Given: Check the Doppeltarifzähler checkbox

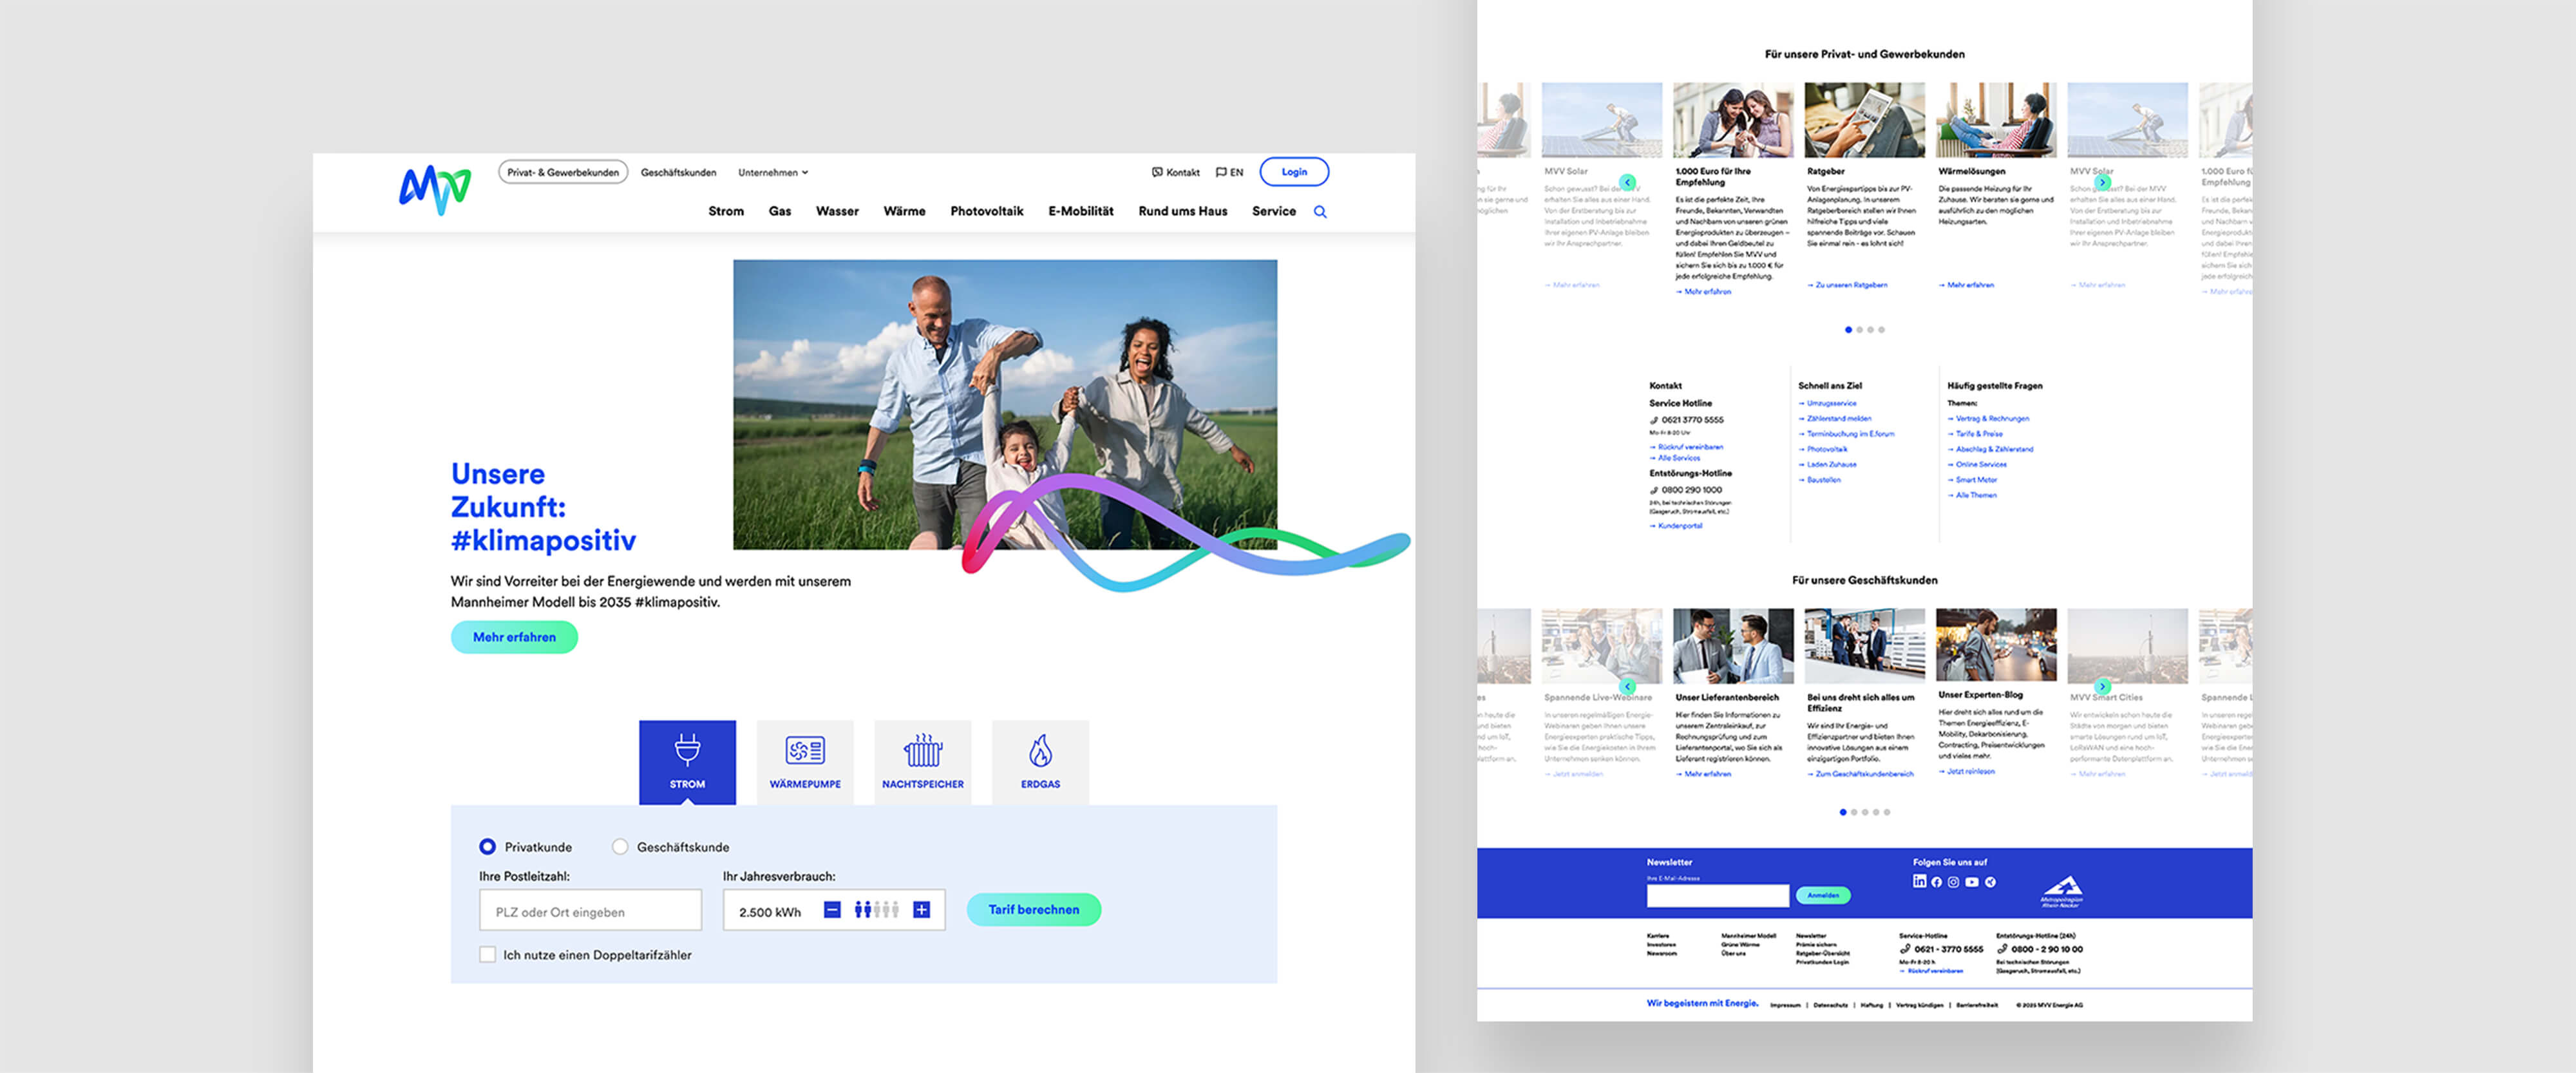Looking at the screenshot, I should (x=487, y=955).
